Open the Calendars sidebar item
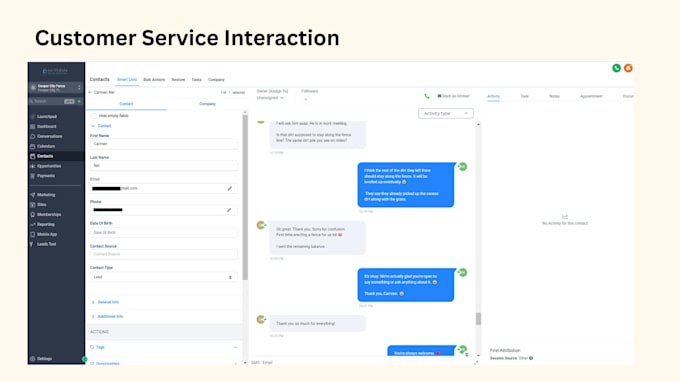Viewport: 680px width, 382px height. pyautogui.click(x=46, y=146)
